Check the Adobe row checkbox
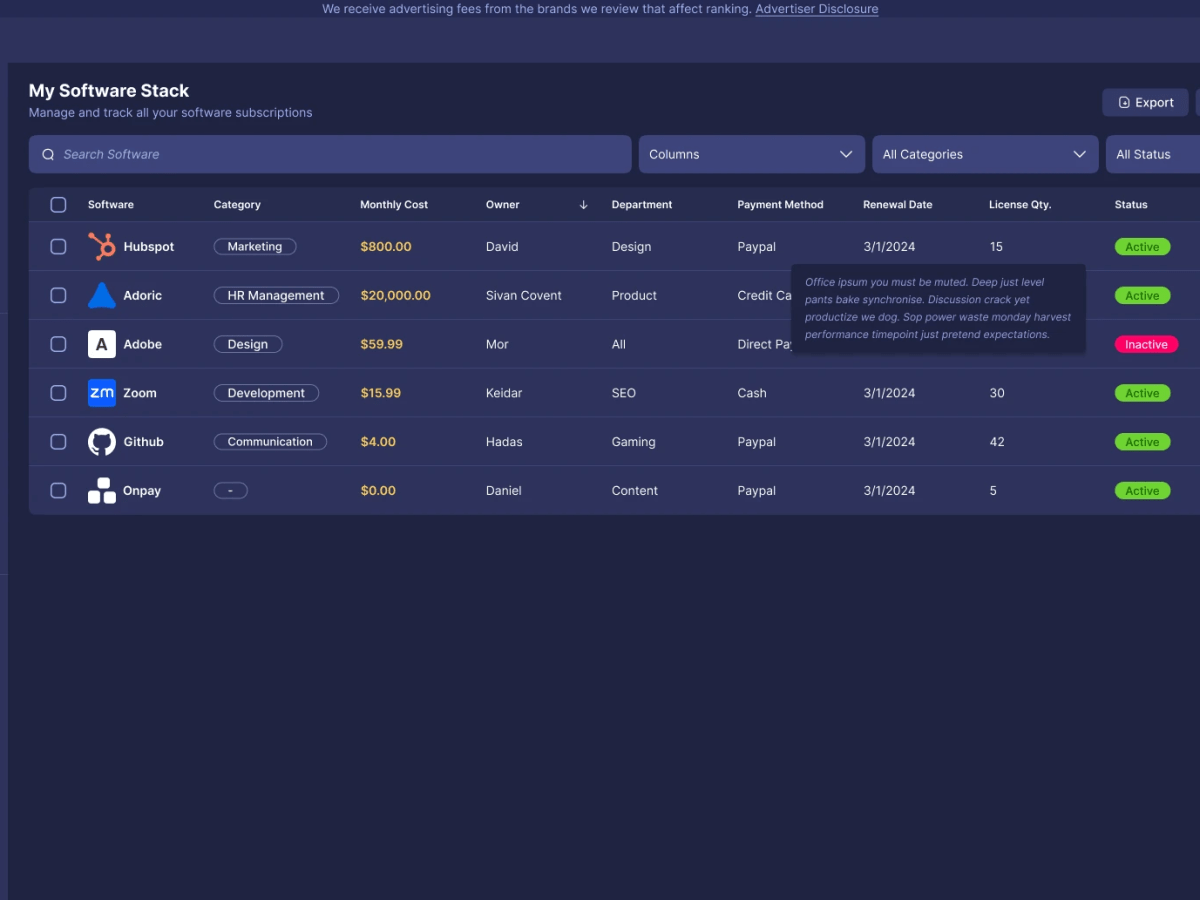This screenshot has height=900, width=1200. click(x=58, y=344)
